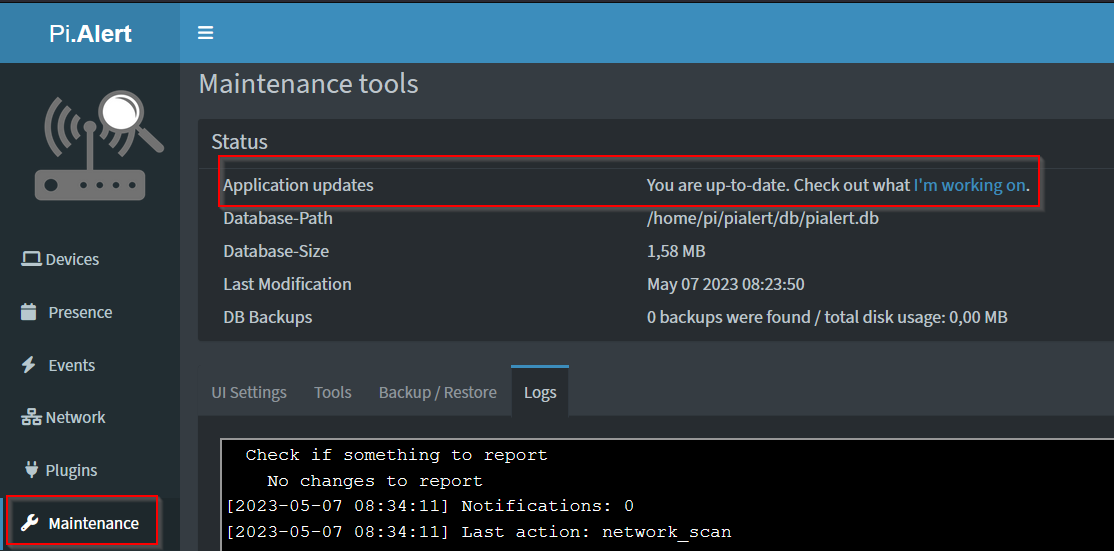Screen dimensions: 1114x551
Task: Follow the "I'm working on" link
Action: [x=969, y=185]
